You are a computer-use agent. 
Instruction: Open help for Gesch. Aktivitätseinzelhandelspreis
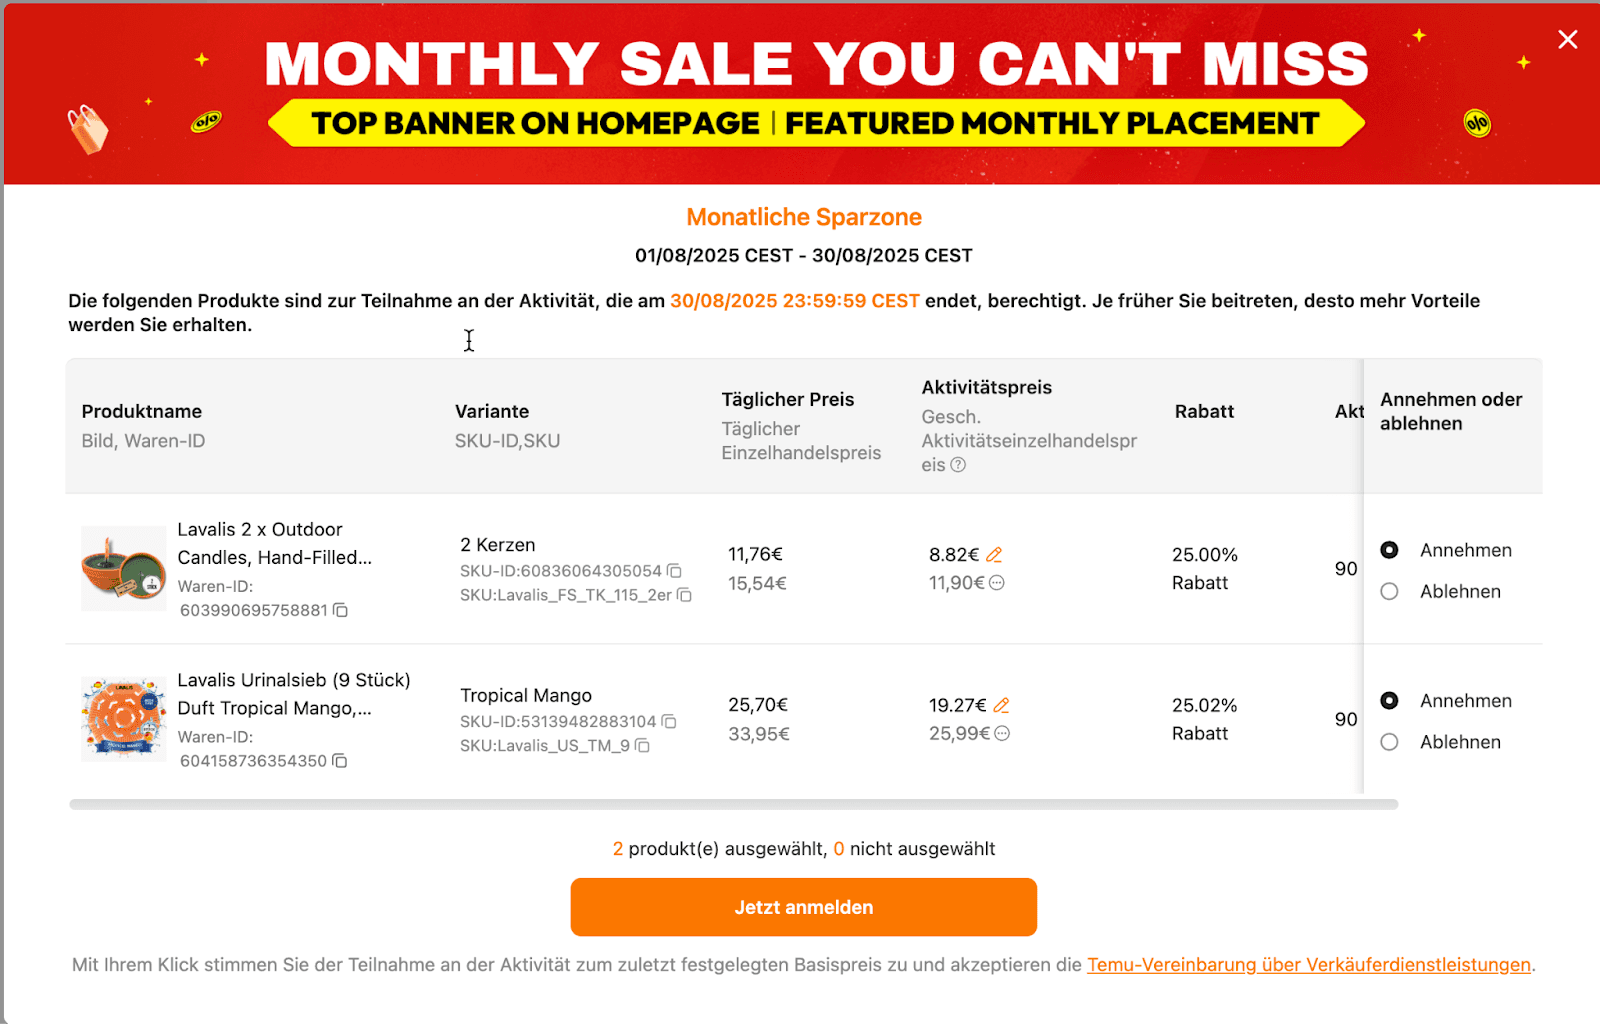coord(958,465)
